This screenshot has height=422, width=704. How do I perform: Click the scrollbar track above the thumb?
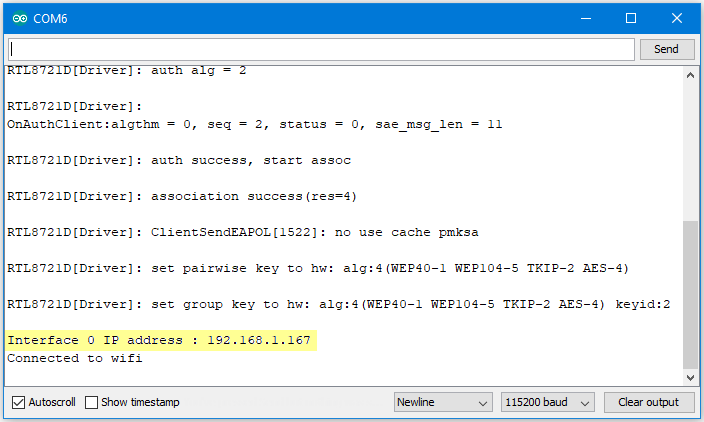(690, 152)
